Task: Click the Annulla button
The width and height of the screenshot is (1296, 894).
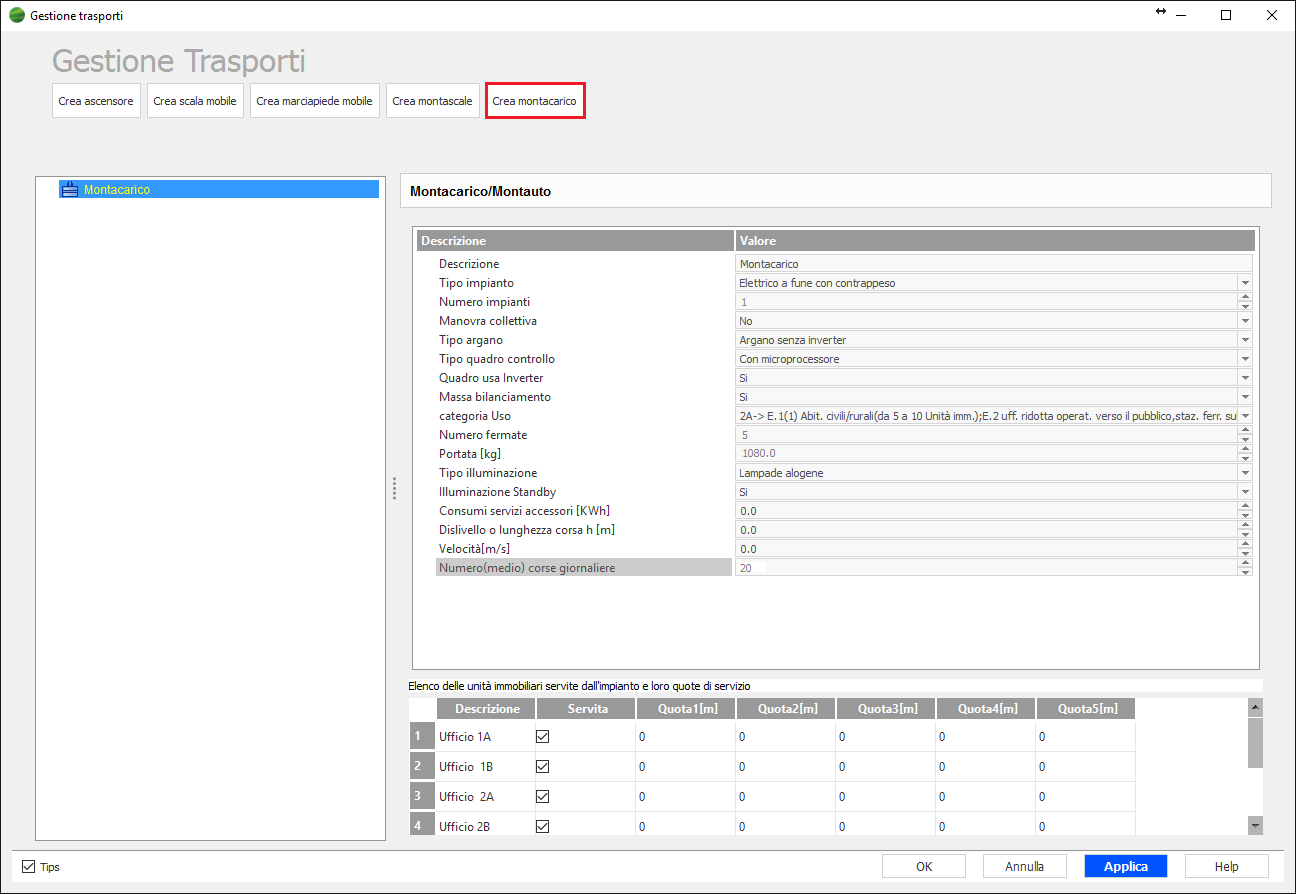Action: 1024,867
